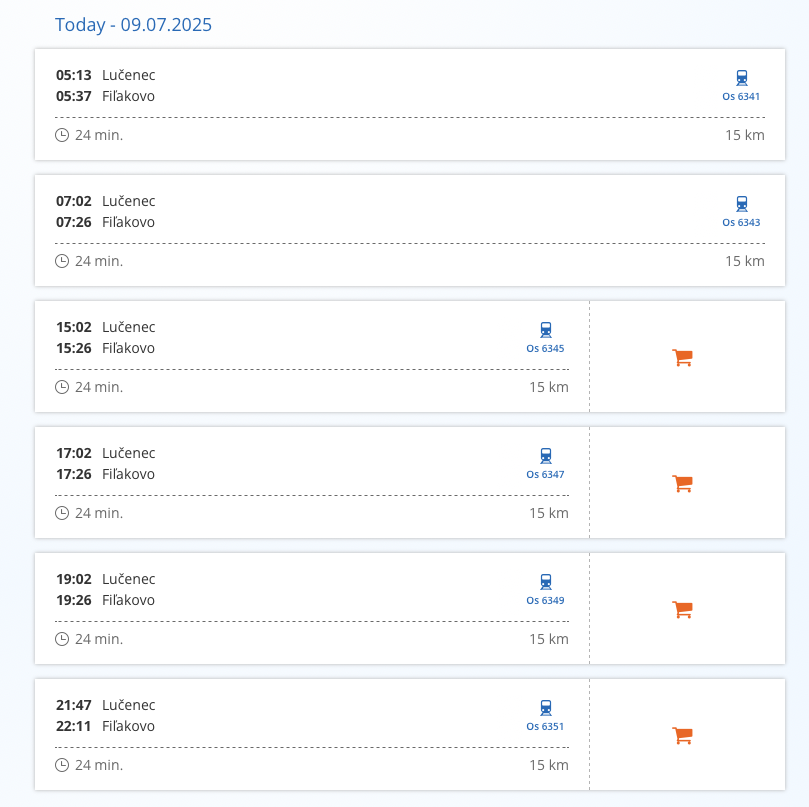Image resolution: width=809 pixels, height=807 pixels.
Task: Click the Fiľakovo arrival at 22:11
Action: coord(128,726)
